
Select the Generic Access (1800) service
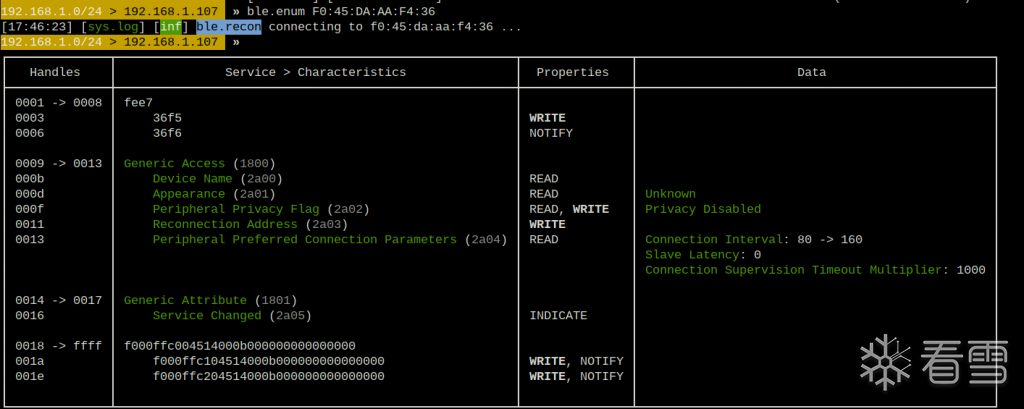pos(199,163)
